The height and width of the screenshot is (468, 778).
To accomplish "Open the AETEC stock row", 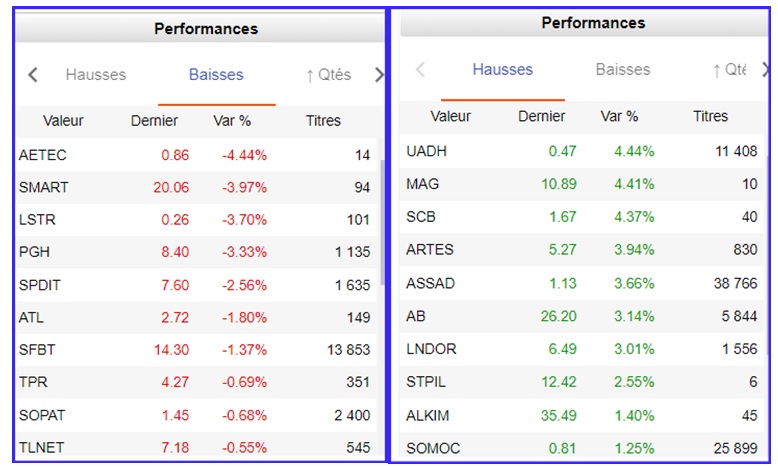I will point(42,155).
